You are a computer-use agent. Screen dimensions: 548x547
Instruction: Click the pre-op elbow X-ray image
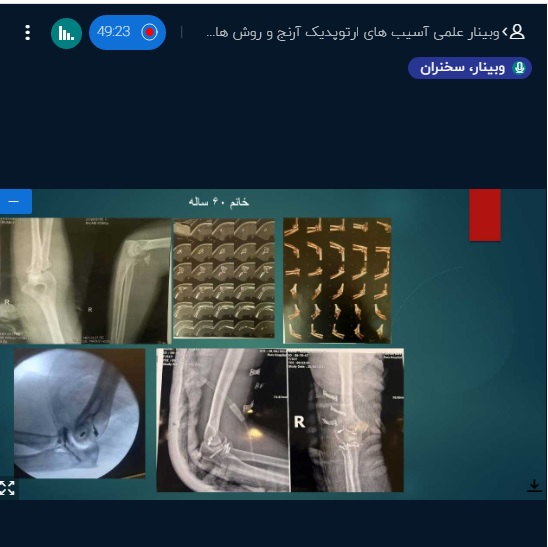85,281
